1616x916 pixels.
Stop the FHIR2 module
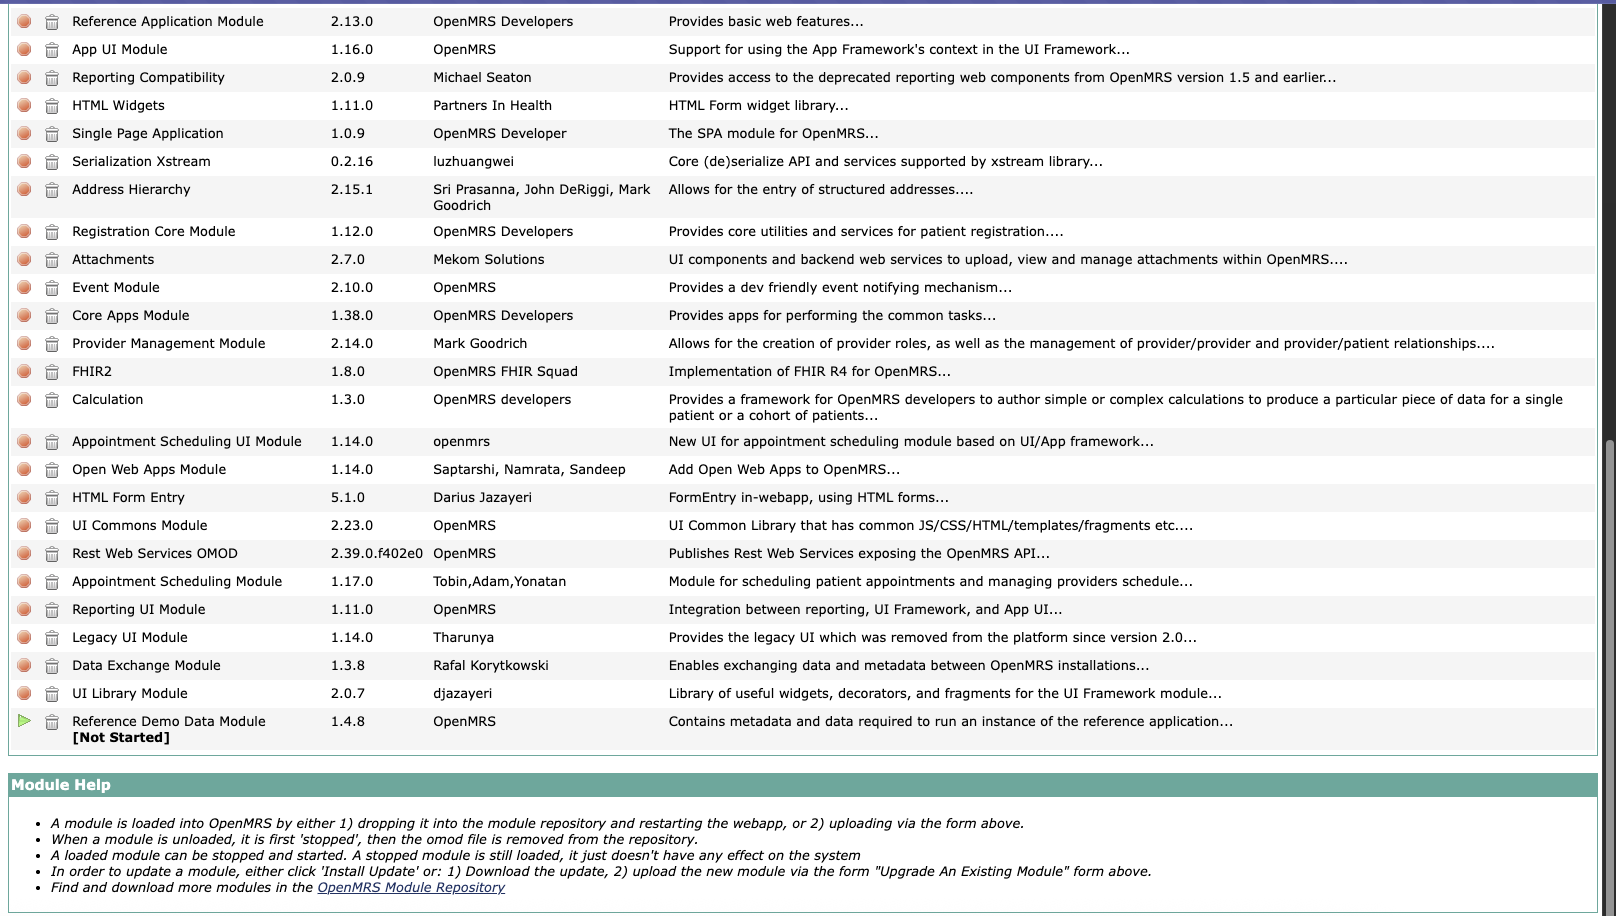tap(24, 371)
